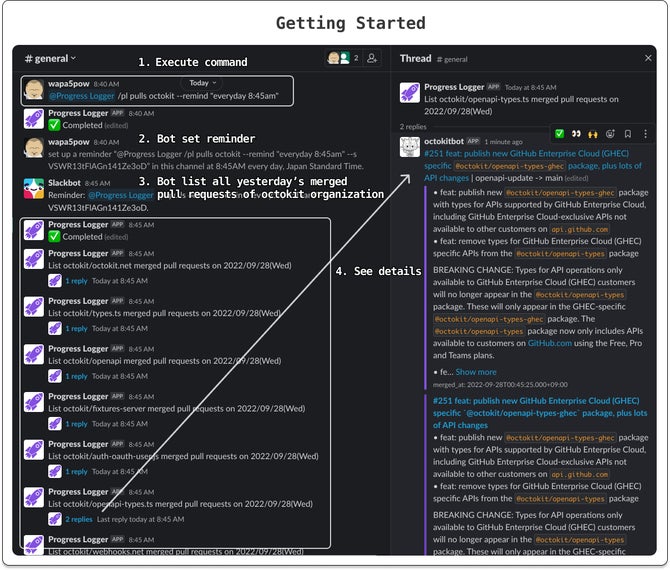React with raised hands emoji
Image resolution: width=670 pixels, height=570 pixels.
593,134
